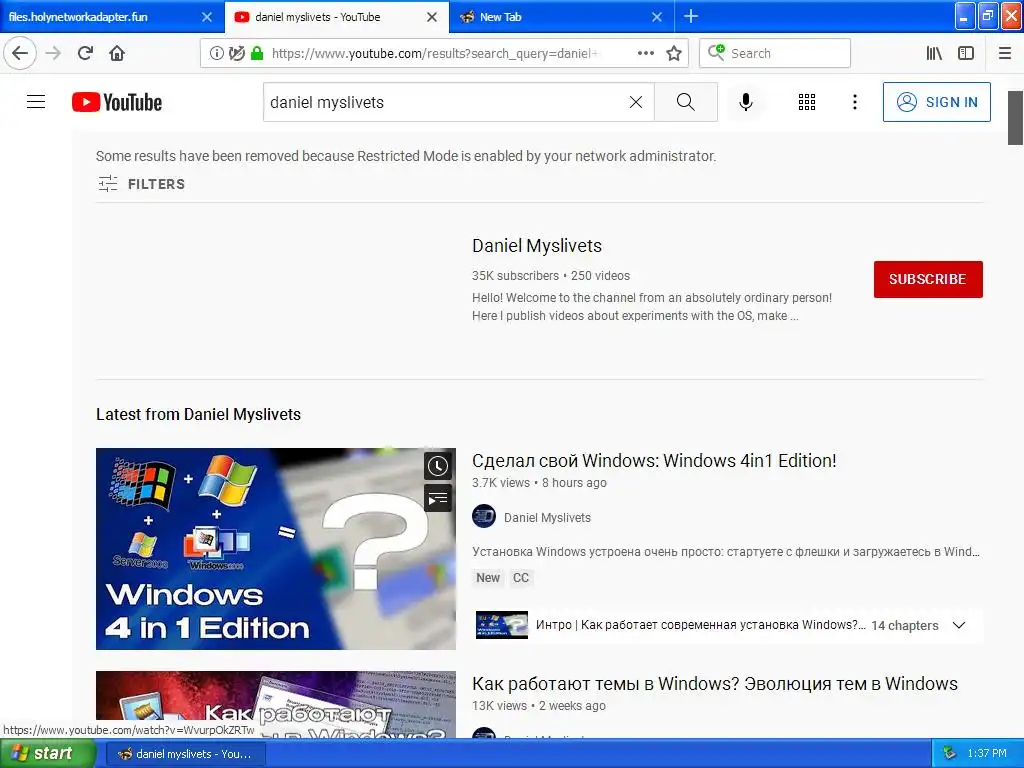Submit search with the magnifier button
Screen dimensions: 1024x768
pyautogui.click(x=686, y=102)
